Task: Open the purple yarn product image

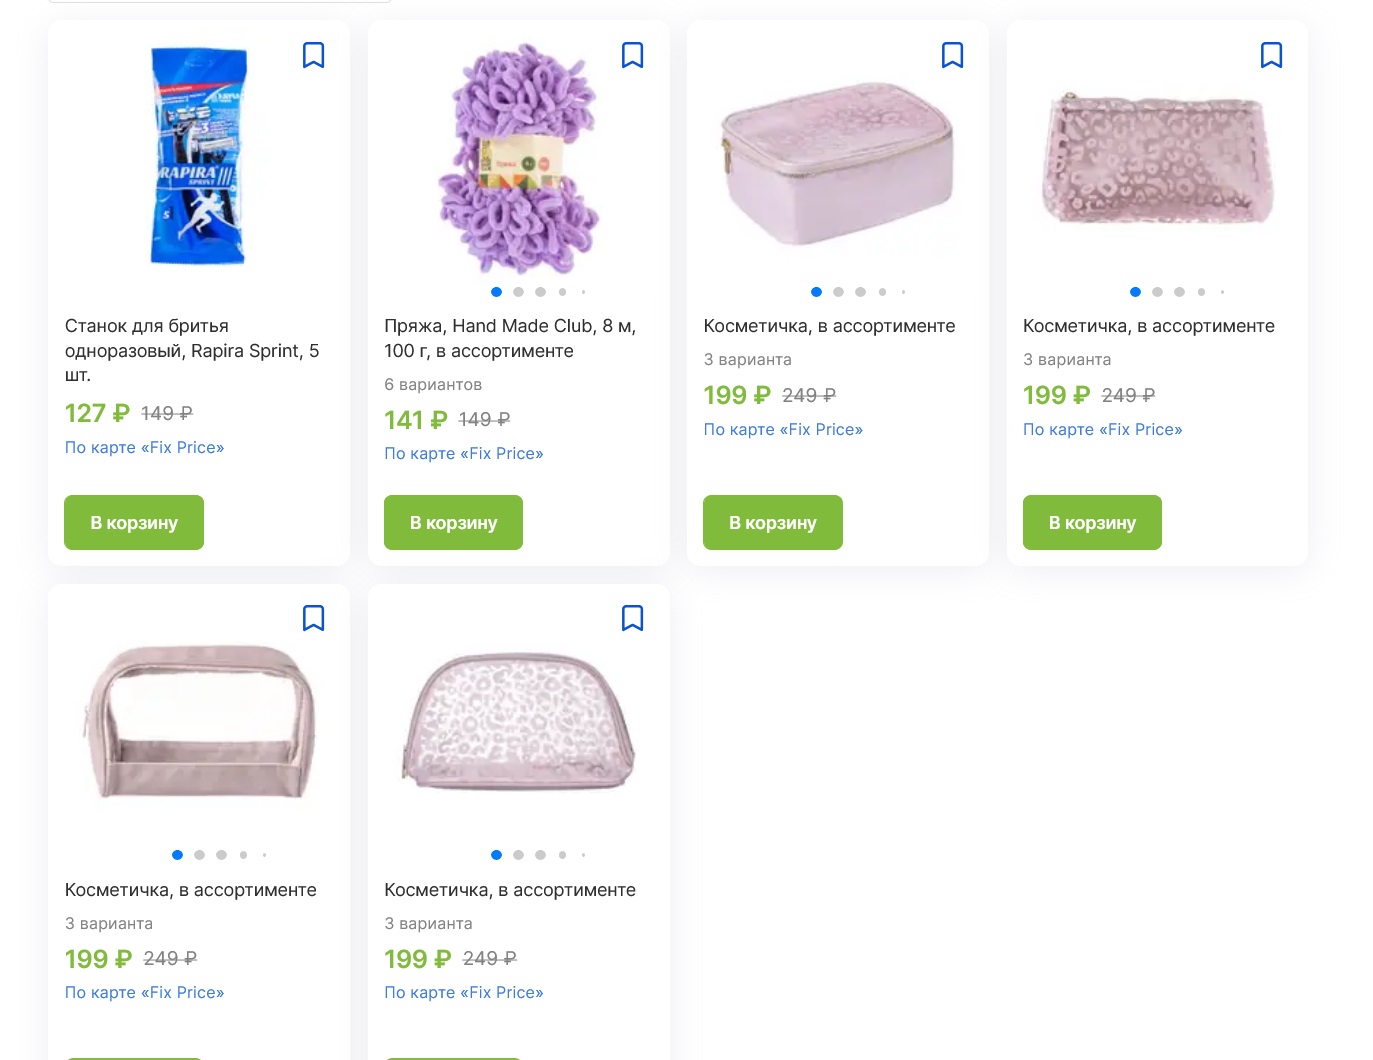Action: pyautogui.click(x=518, y=158)
